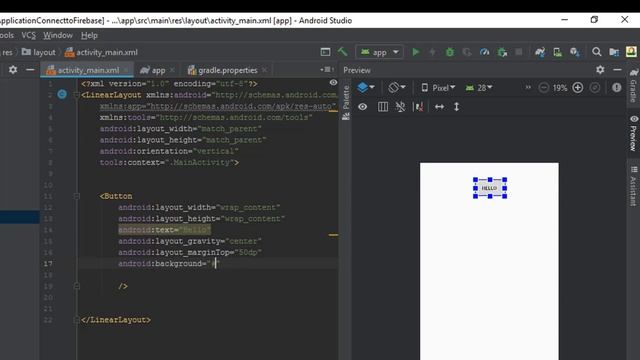Open the Gradle side tool window
Screen dimensions: 640x360
[x=633, y=86]
